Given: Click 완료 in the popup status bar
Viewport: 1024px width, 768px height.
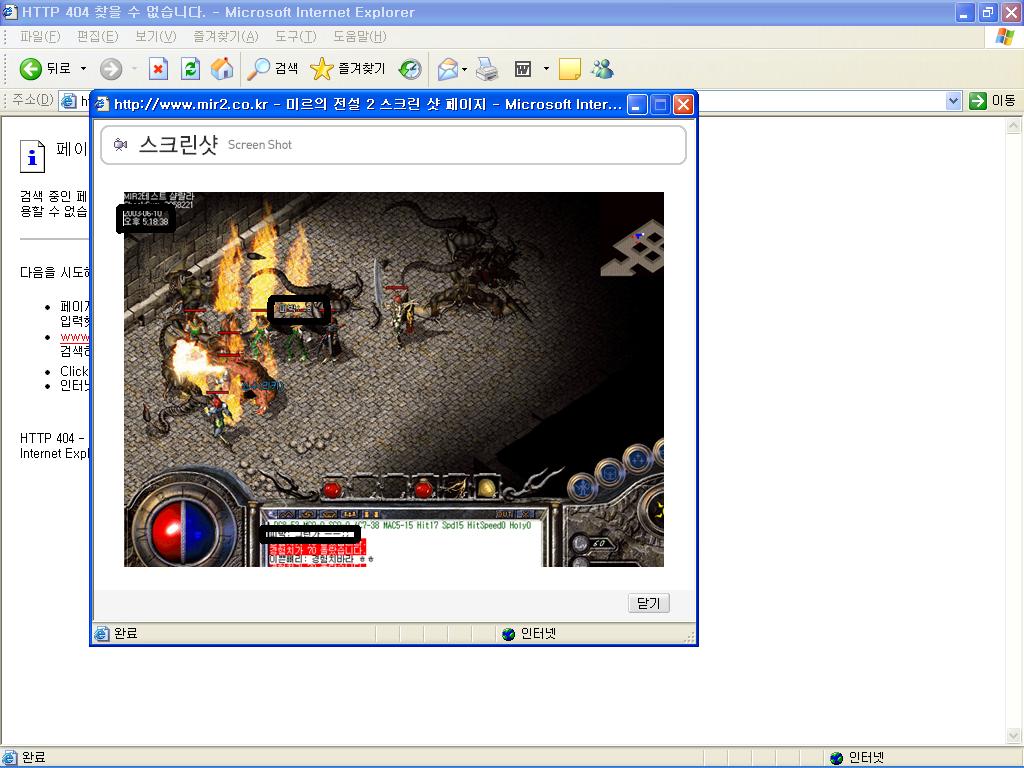Looking at the screenshot, I should tap(125, 633).
